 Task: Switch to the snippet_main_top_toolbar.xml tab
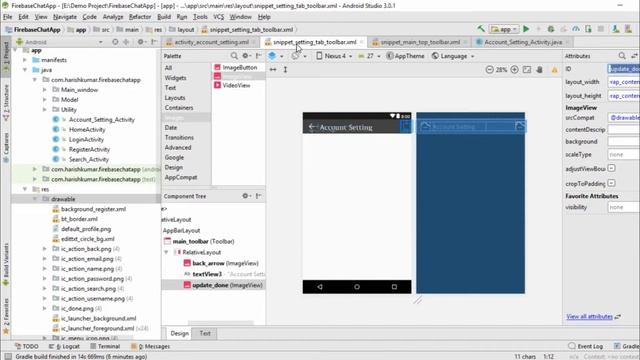point(420,42)
